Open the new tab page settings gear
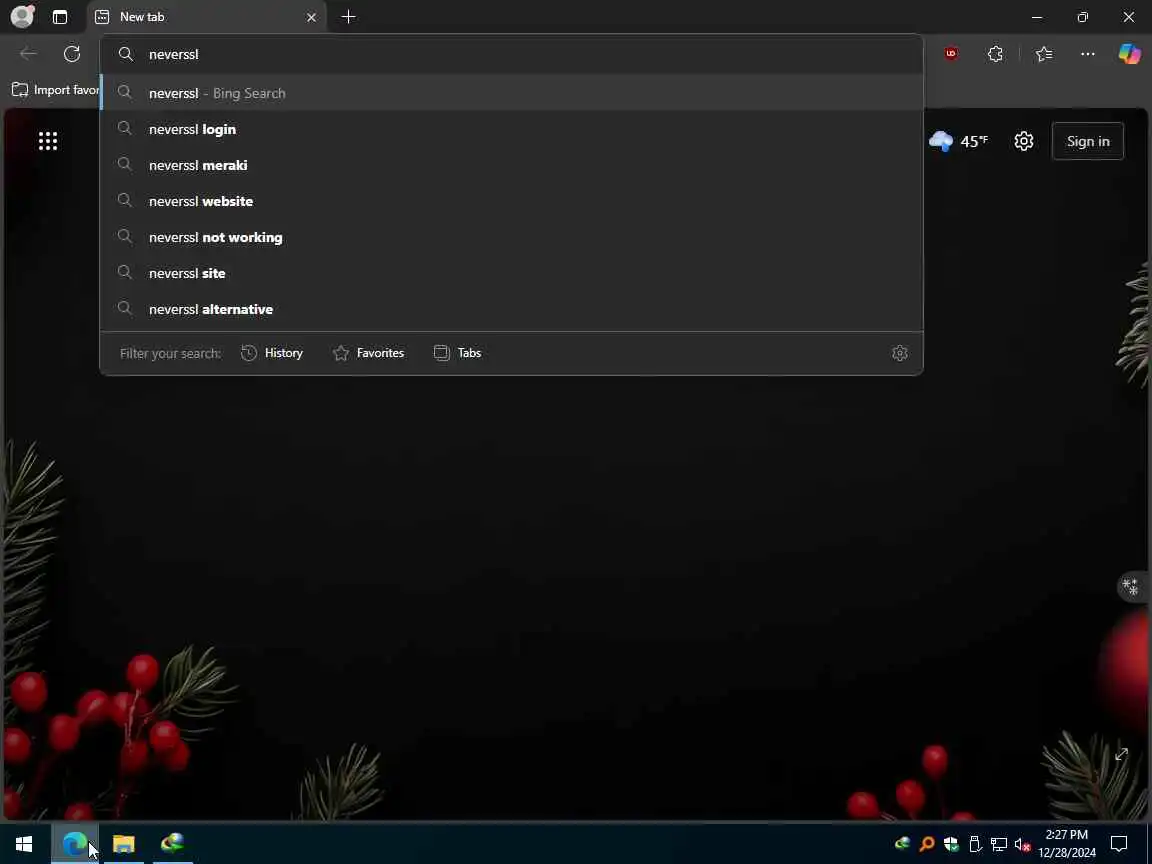The height and width of the screenshot is (864, 1152). click(1023, 141)
